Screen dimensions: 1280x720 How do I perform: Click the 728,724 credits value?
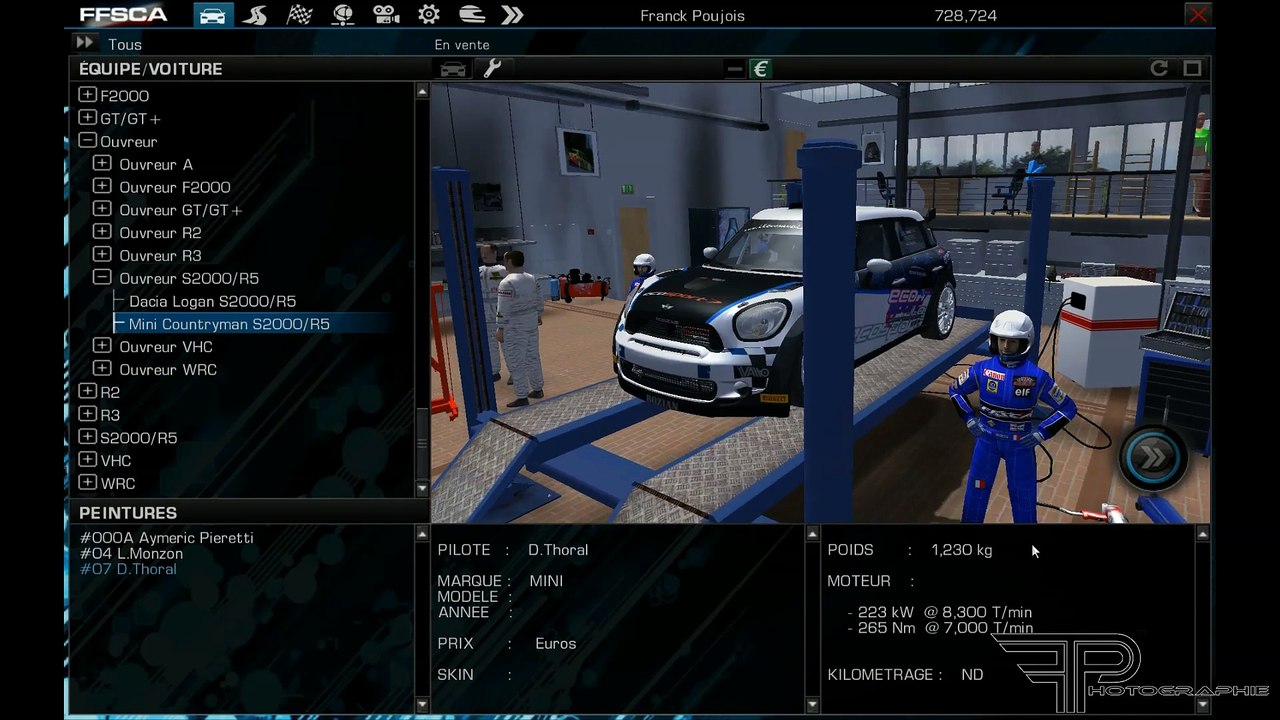(x=965, y=16)
